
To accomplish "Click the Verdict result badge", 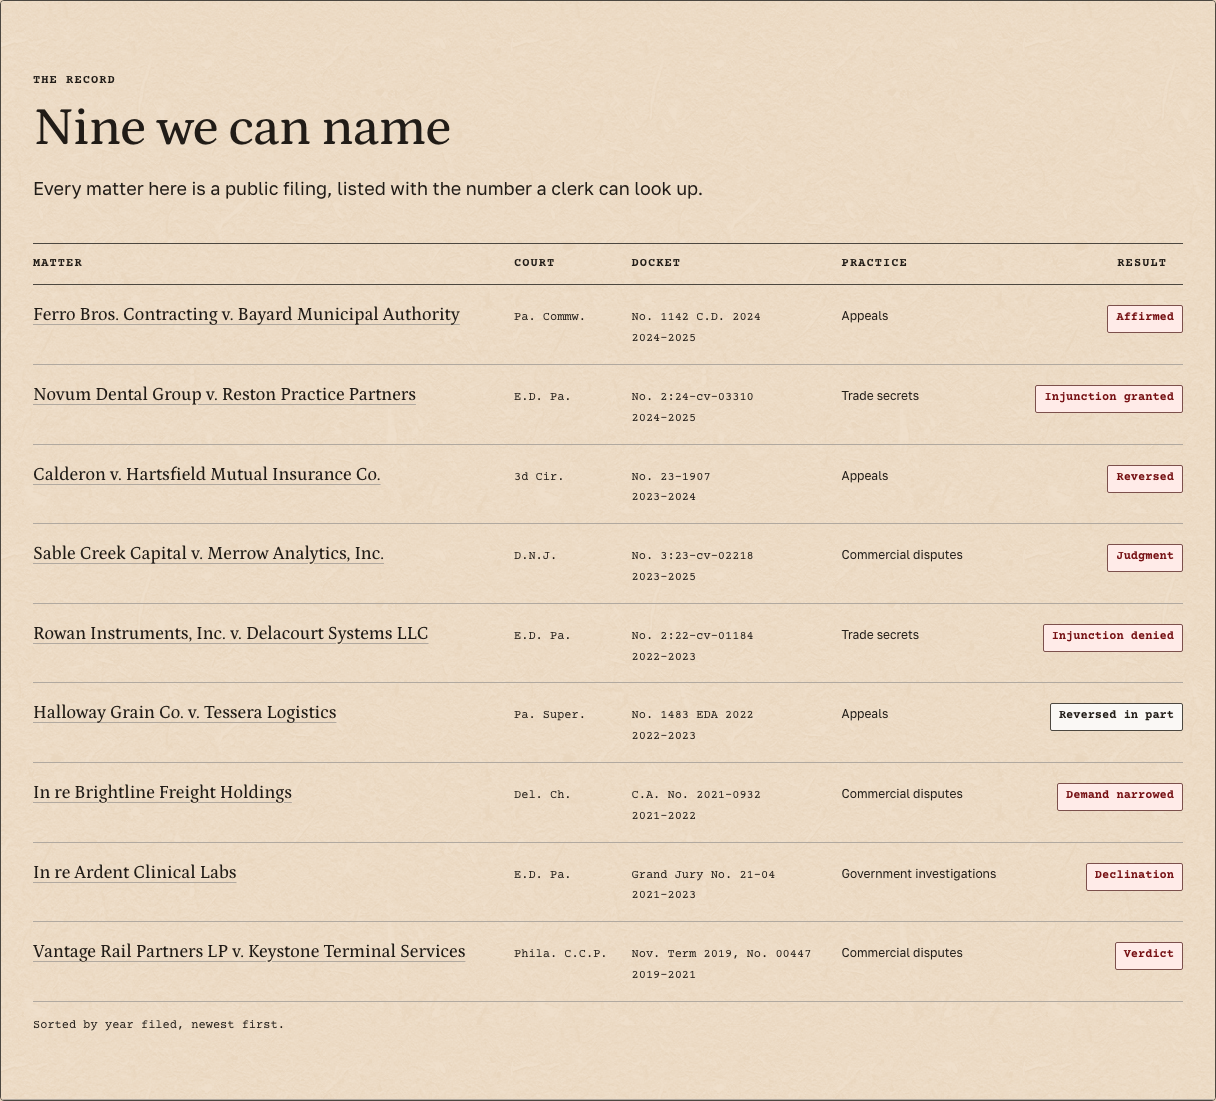I will pyautogui.click(x=1149, y=955).
